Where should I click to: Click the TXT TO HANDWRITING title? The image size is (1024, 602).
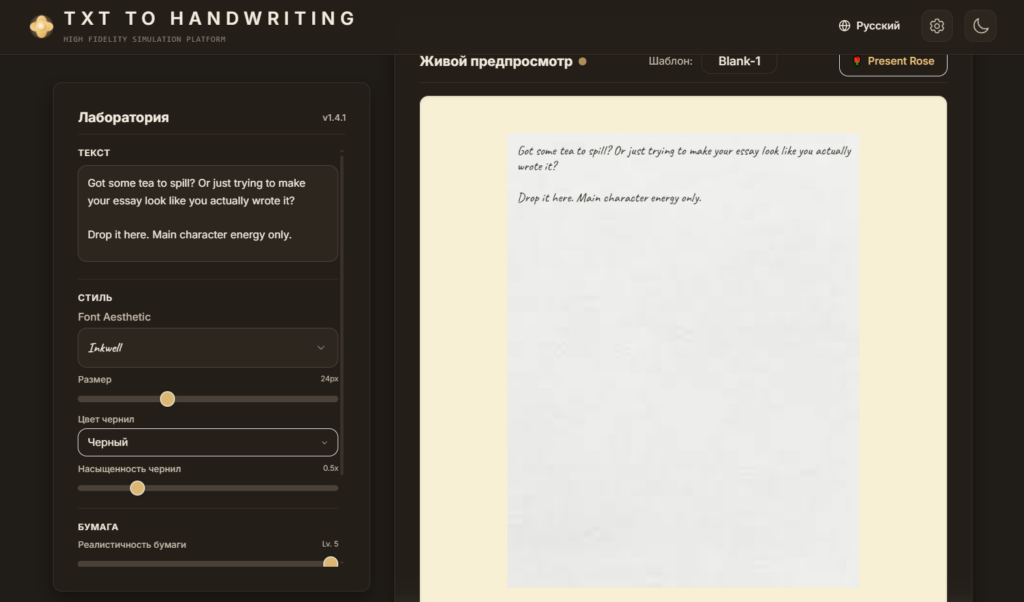coord(210,18)
